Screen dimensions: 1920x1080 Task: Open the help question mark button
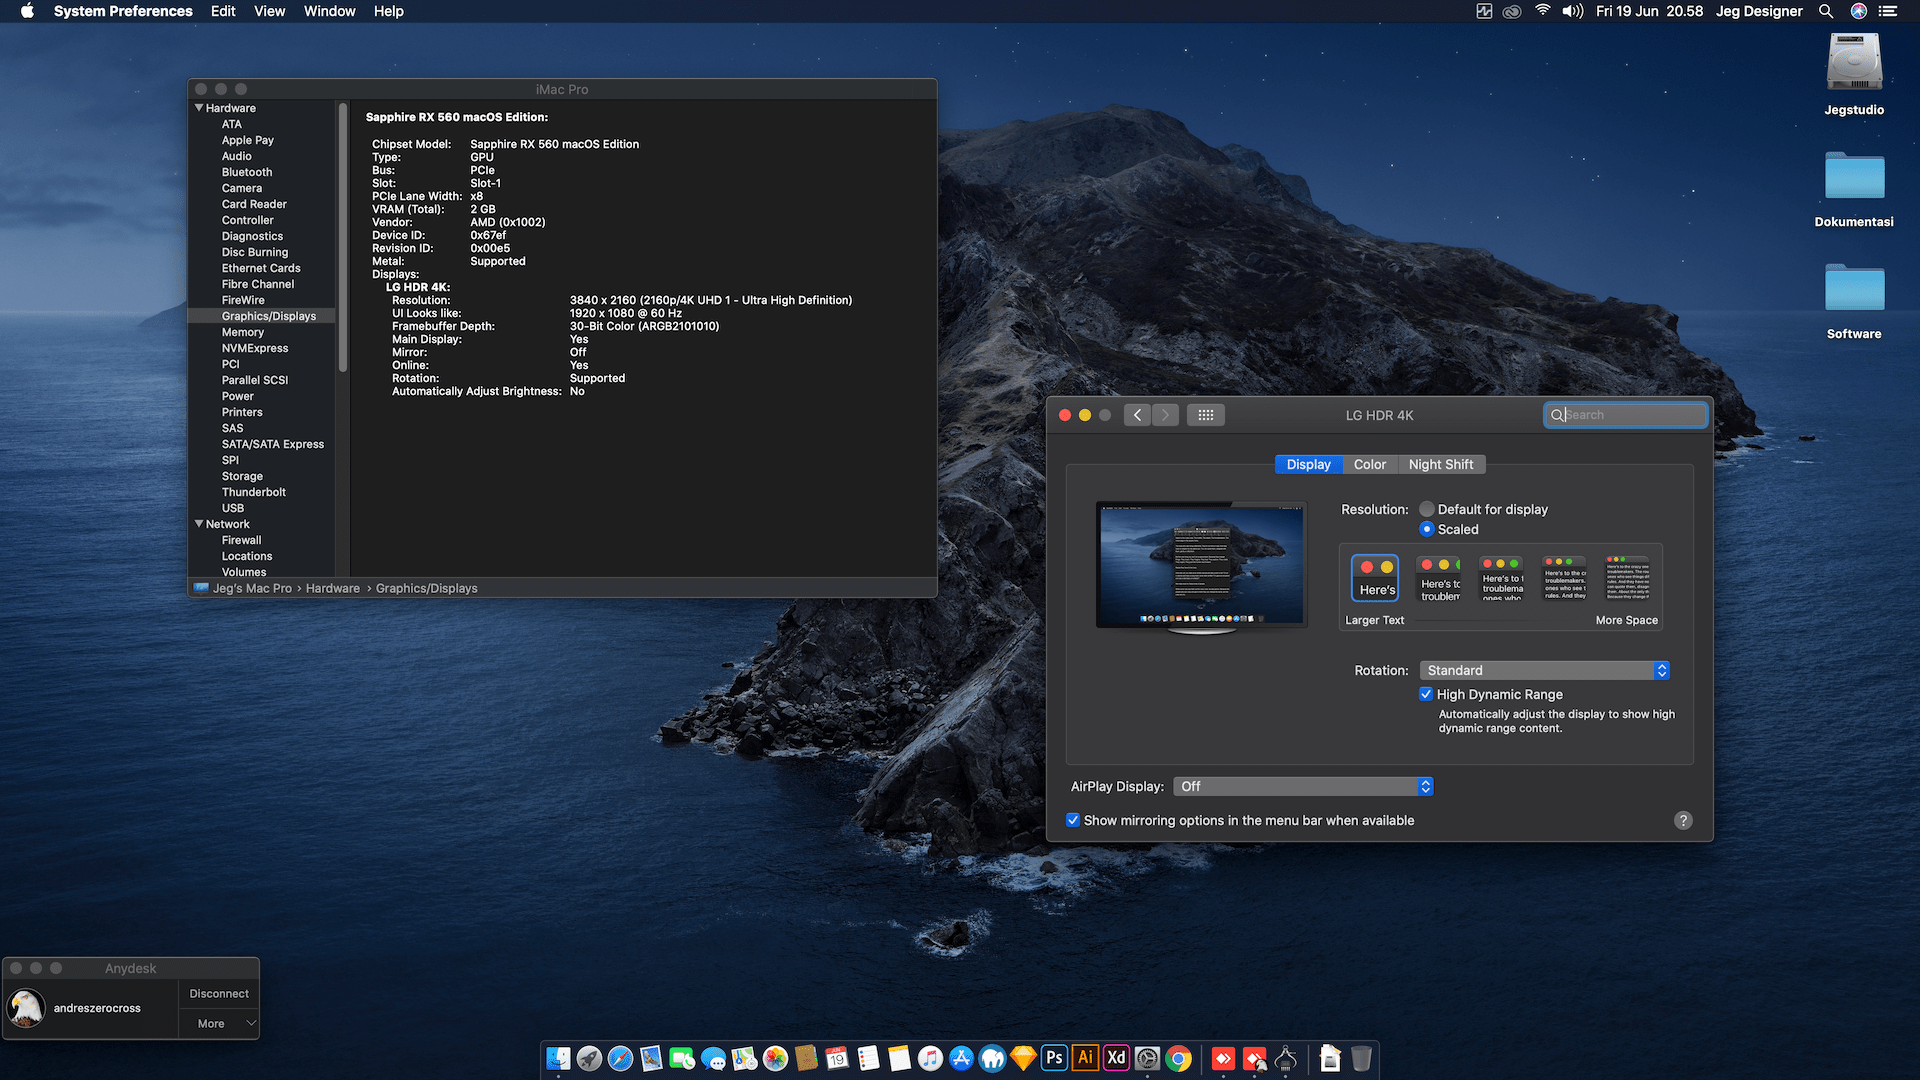[x=1683, y=820]
